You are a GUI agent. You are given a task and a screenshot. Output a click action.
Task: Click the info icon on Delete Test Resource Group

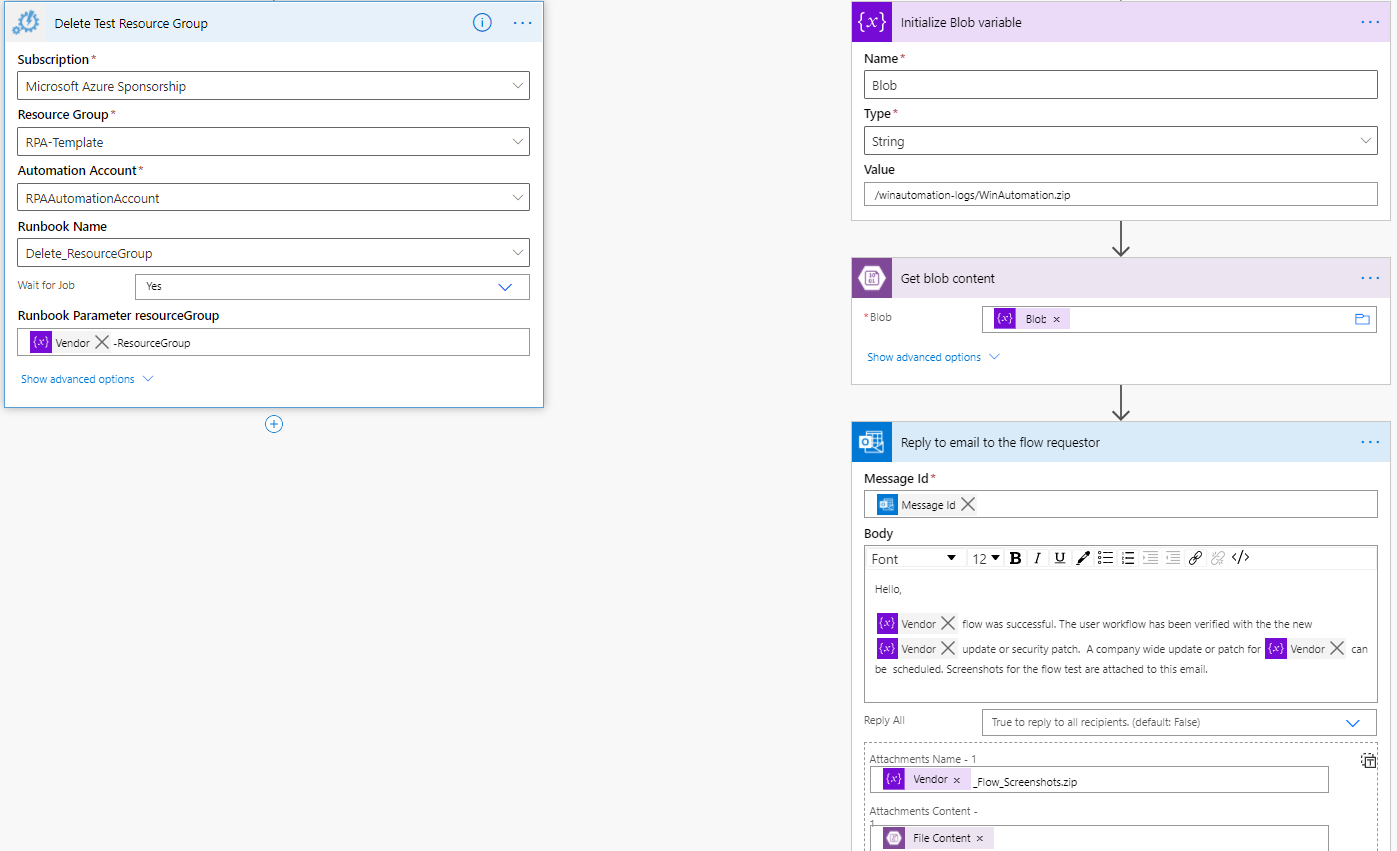point(482,22)
